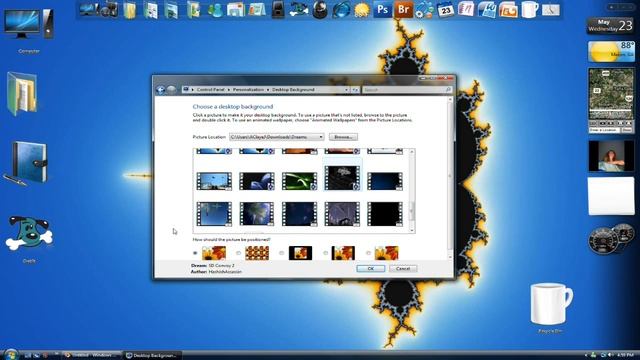This screenshot has height=360, width=640.
Task: Click the Cancel button
Action: click(403, 269)
